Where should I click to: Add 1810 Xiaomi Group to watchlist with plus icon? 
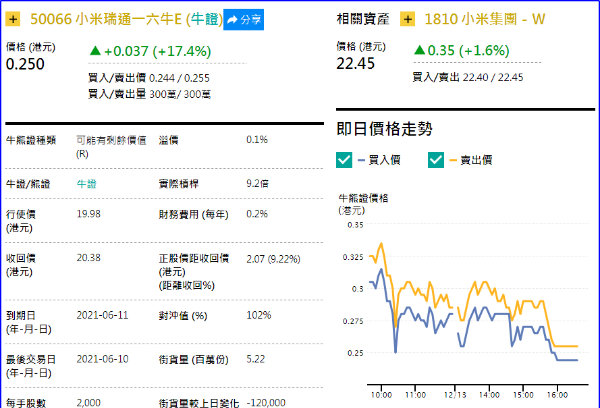[x=408, y=19]
